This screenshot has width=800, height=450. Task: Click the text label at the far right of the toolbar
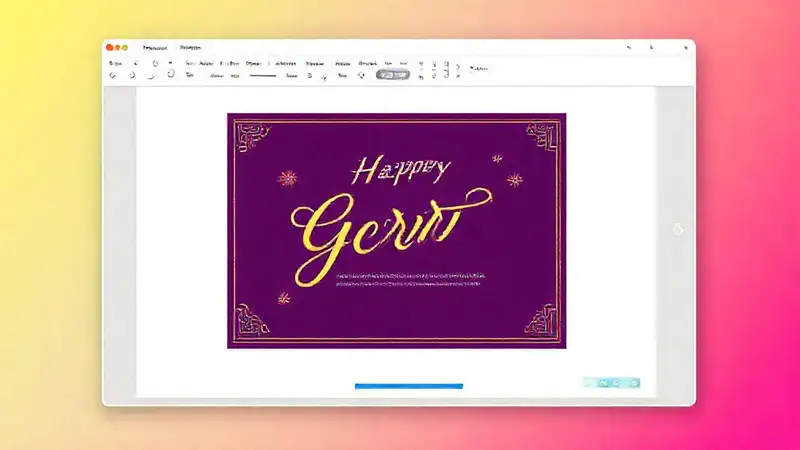coord(479,68)
